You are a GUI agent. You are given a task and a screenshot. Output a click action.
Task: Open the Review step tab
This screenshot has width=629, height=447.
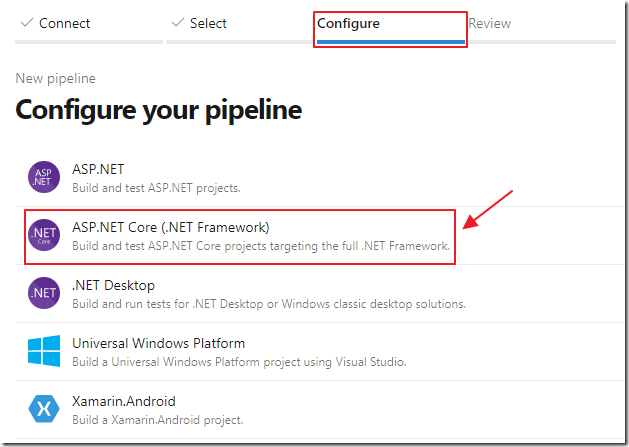(x=489, y=23)
